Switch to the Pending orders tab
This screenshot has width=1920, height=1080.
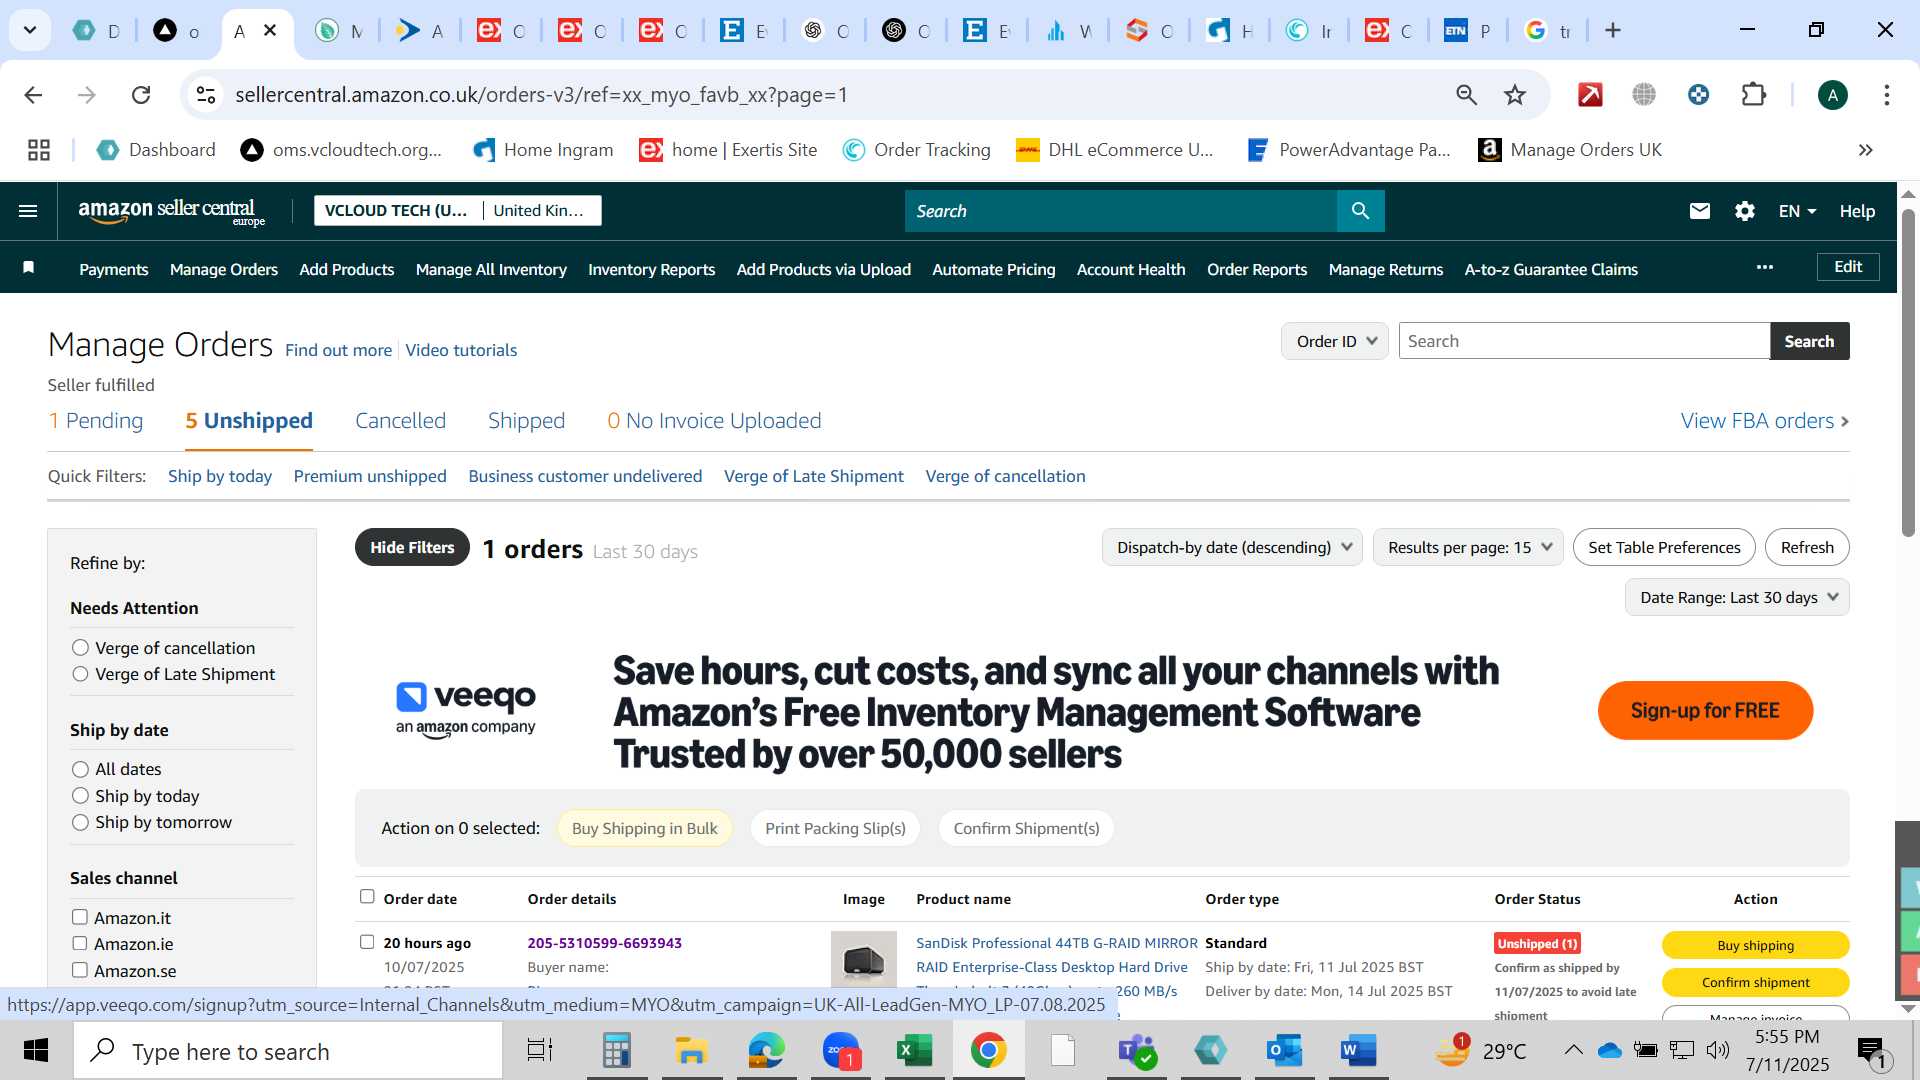point(96,421)
